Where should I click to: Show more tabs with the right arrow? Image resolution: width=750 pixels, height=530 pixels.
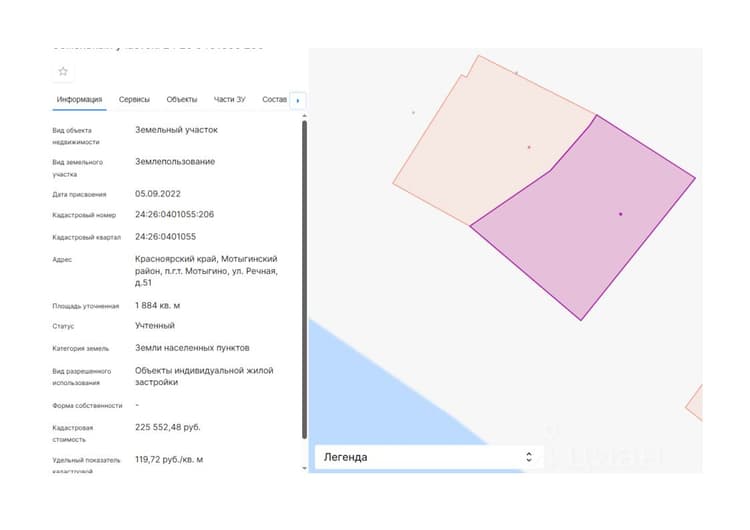pos(298,100)
